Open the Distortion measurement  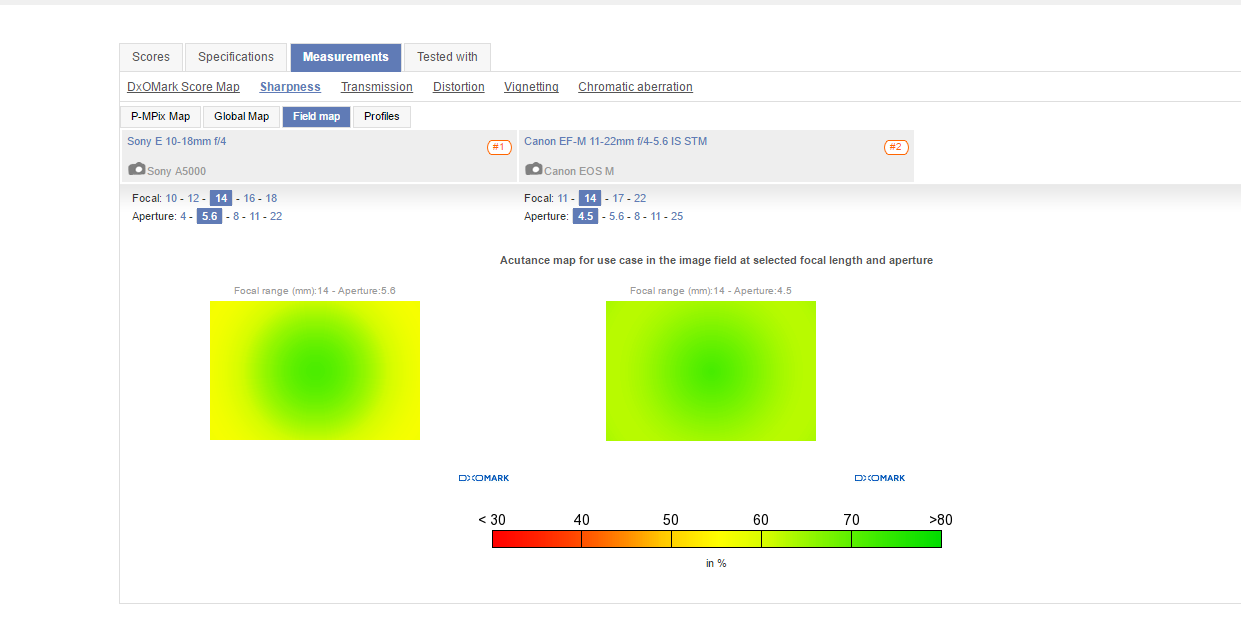pos(459,87)
